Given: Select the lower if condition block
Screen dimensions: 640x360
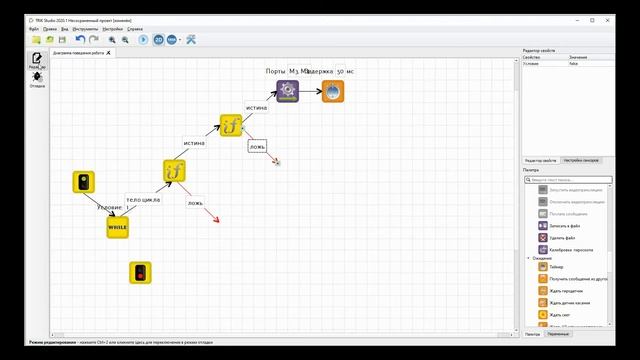Looking at the screenshot, I should pyautogui.click(x=174, y=171).
